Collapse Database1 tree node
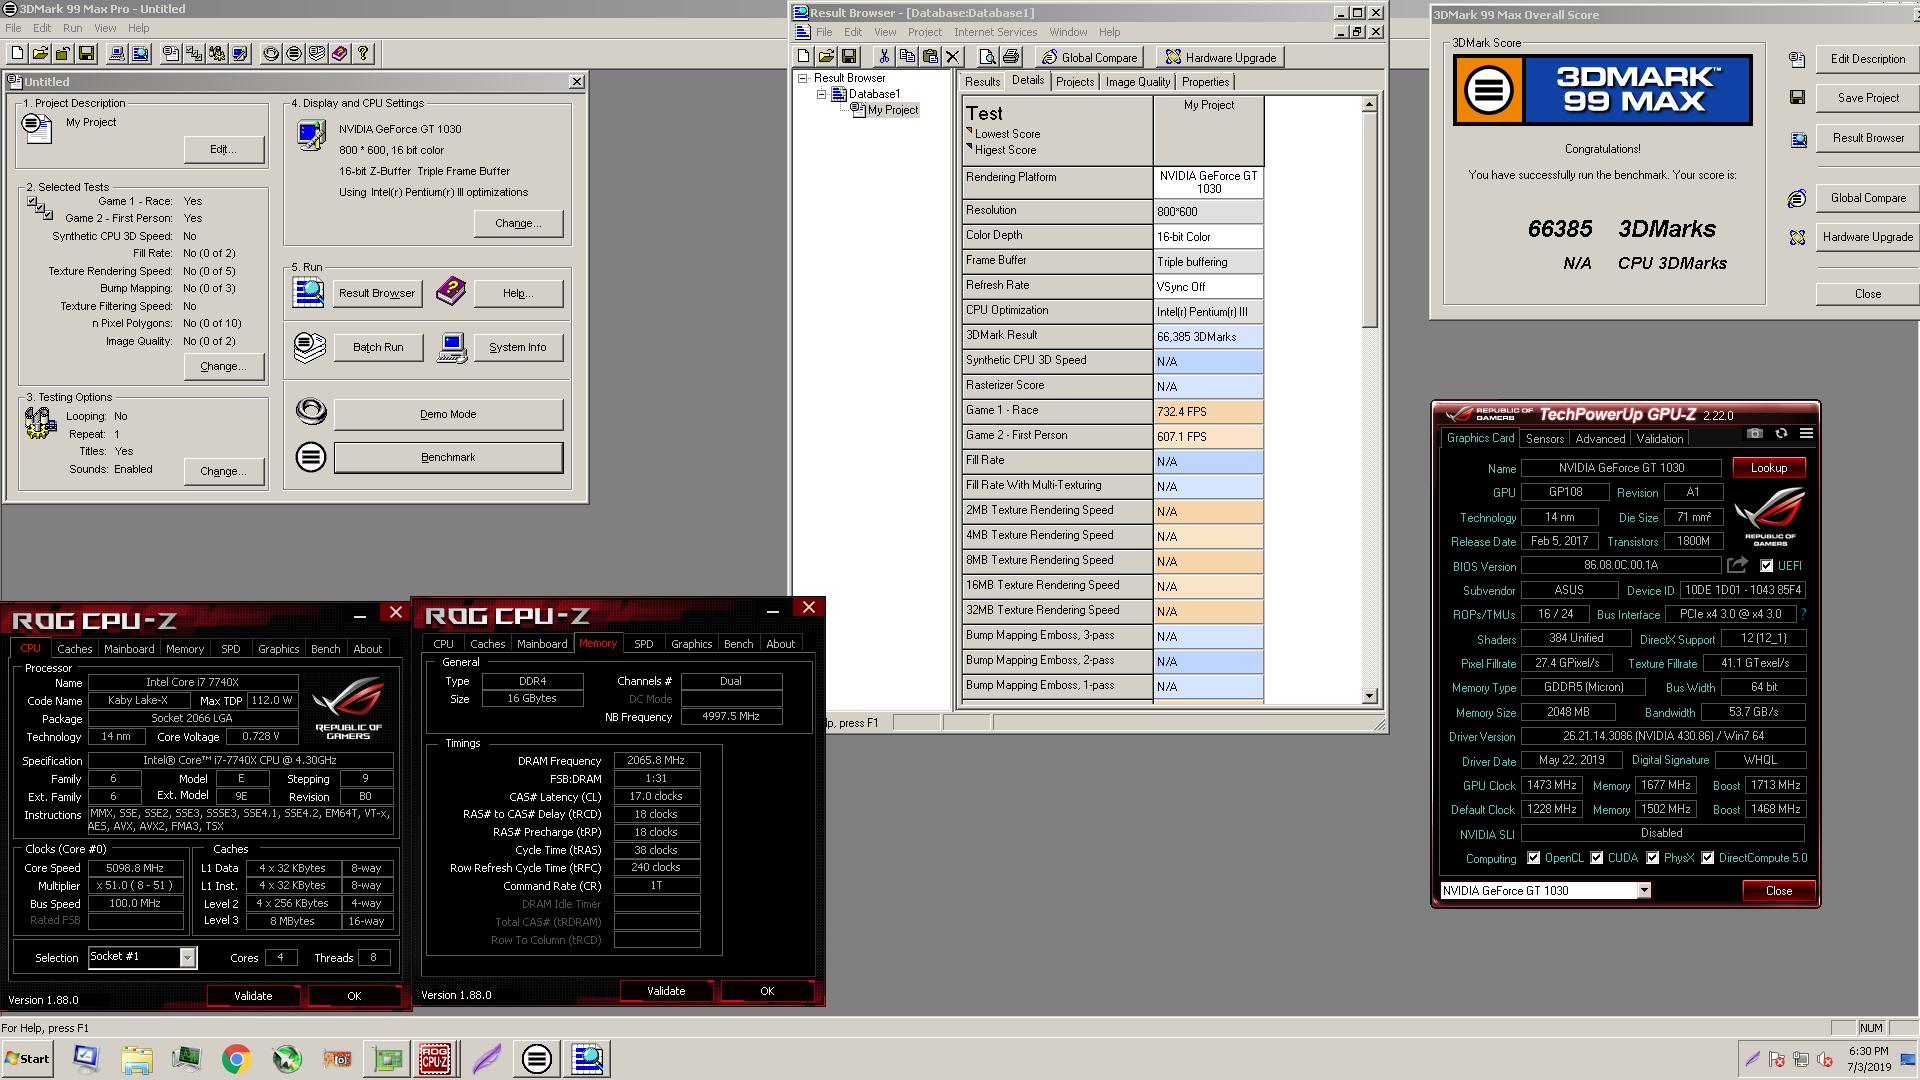This screenshot has width=1920, height=1080. click(x=822, y=94)
